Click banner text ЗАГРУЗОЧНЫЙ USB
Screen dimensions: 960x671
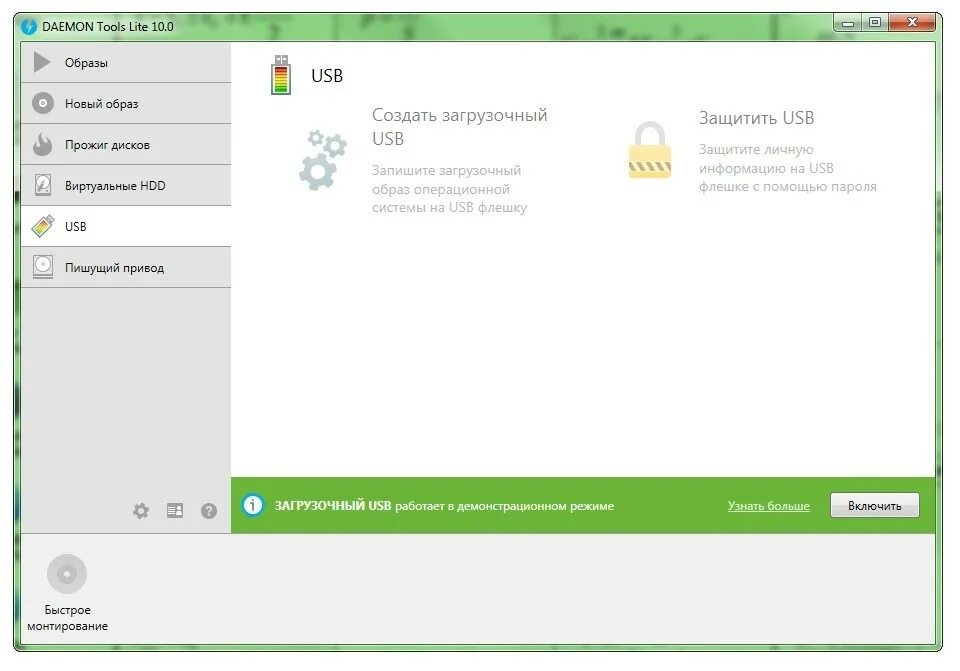click(x=332, y=506)
